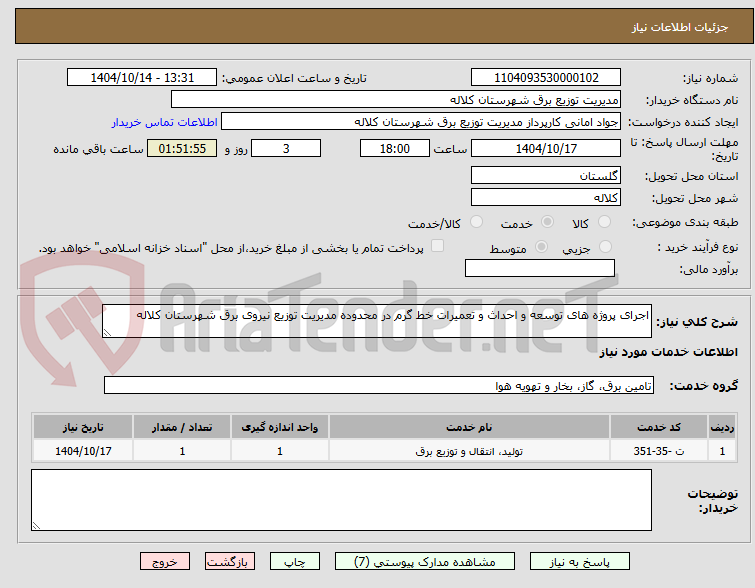Open مشاهده مدارک پیوستی (7) attachments
Screen dimensions: 755x588
click(425, 562)
